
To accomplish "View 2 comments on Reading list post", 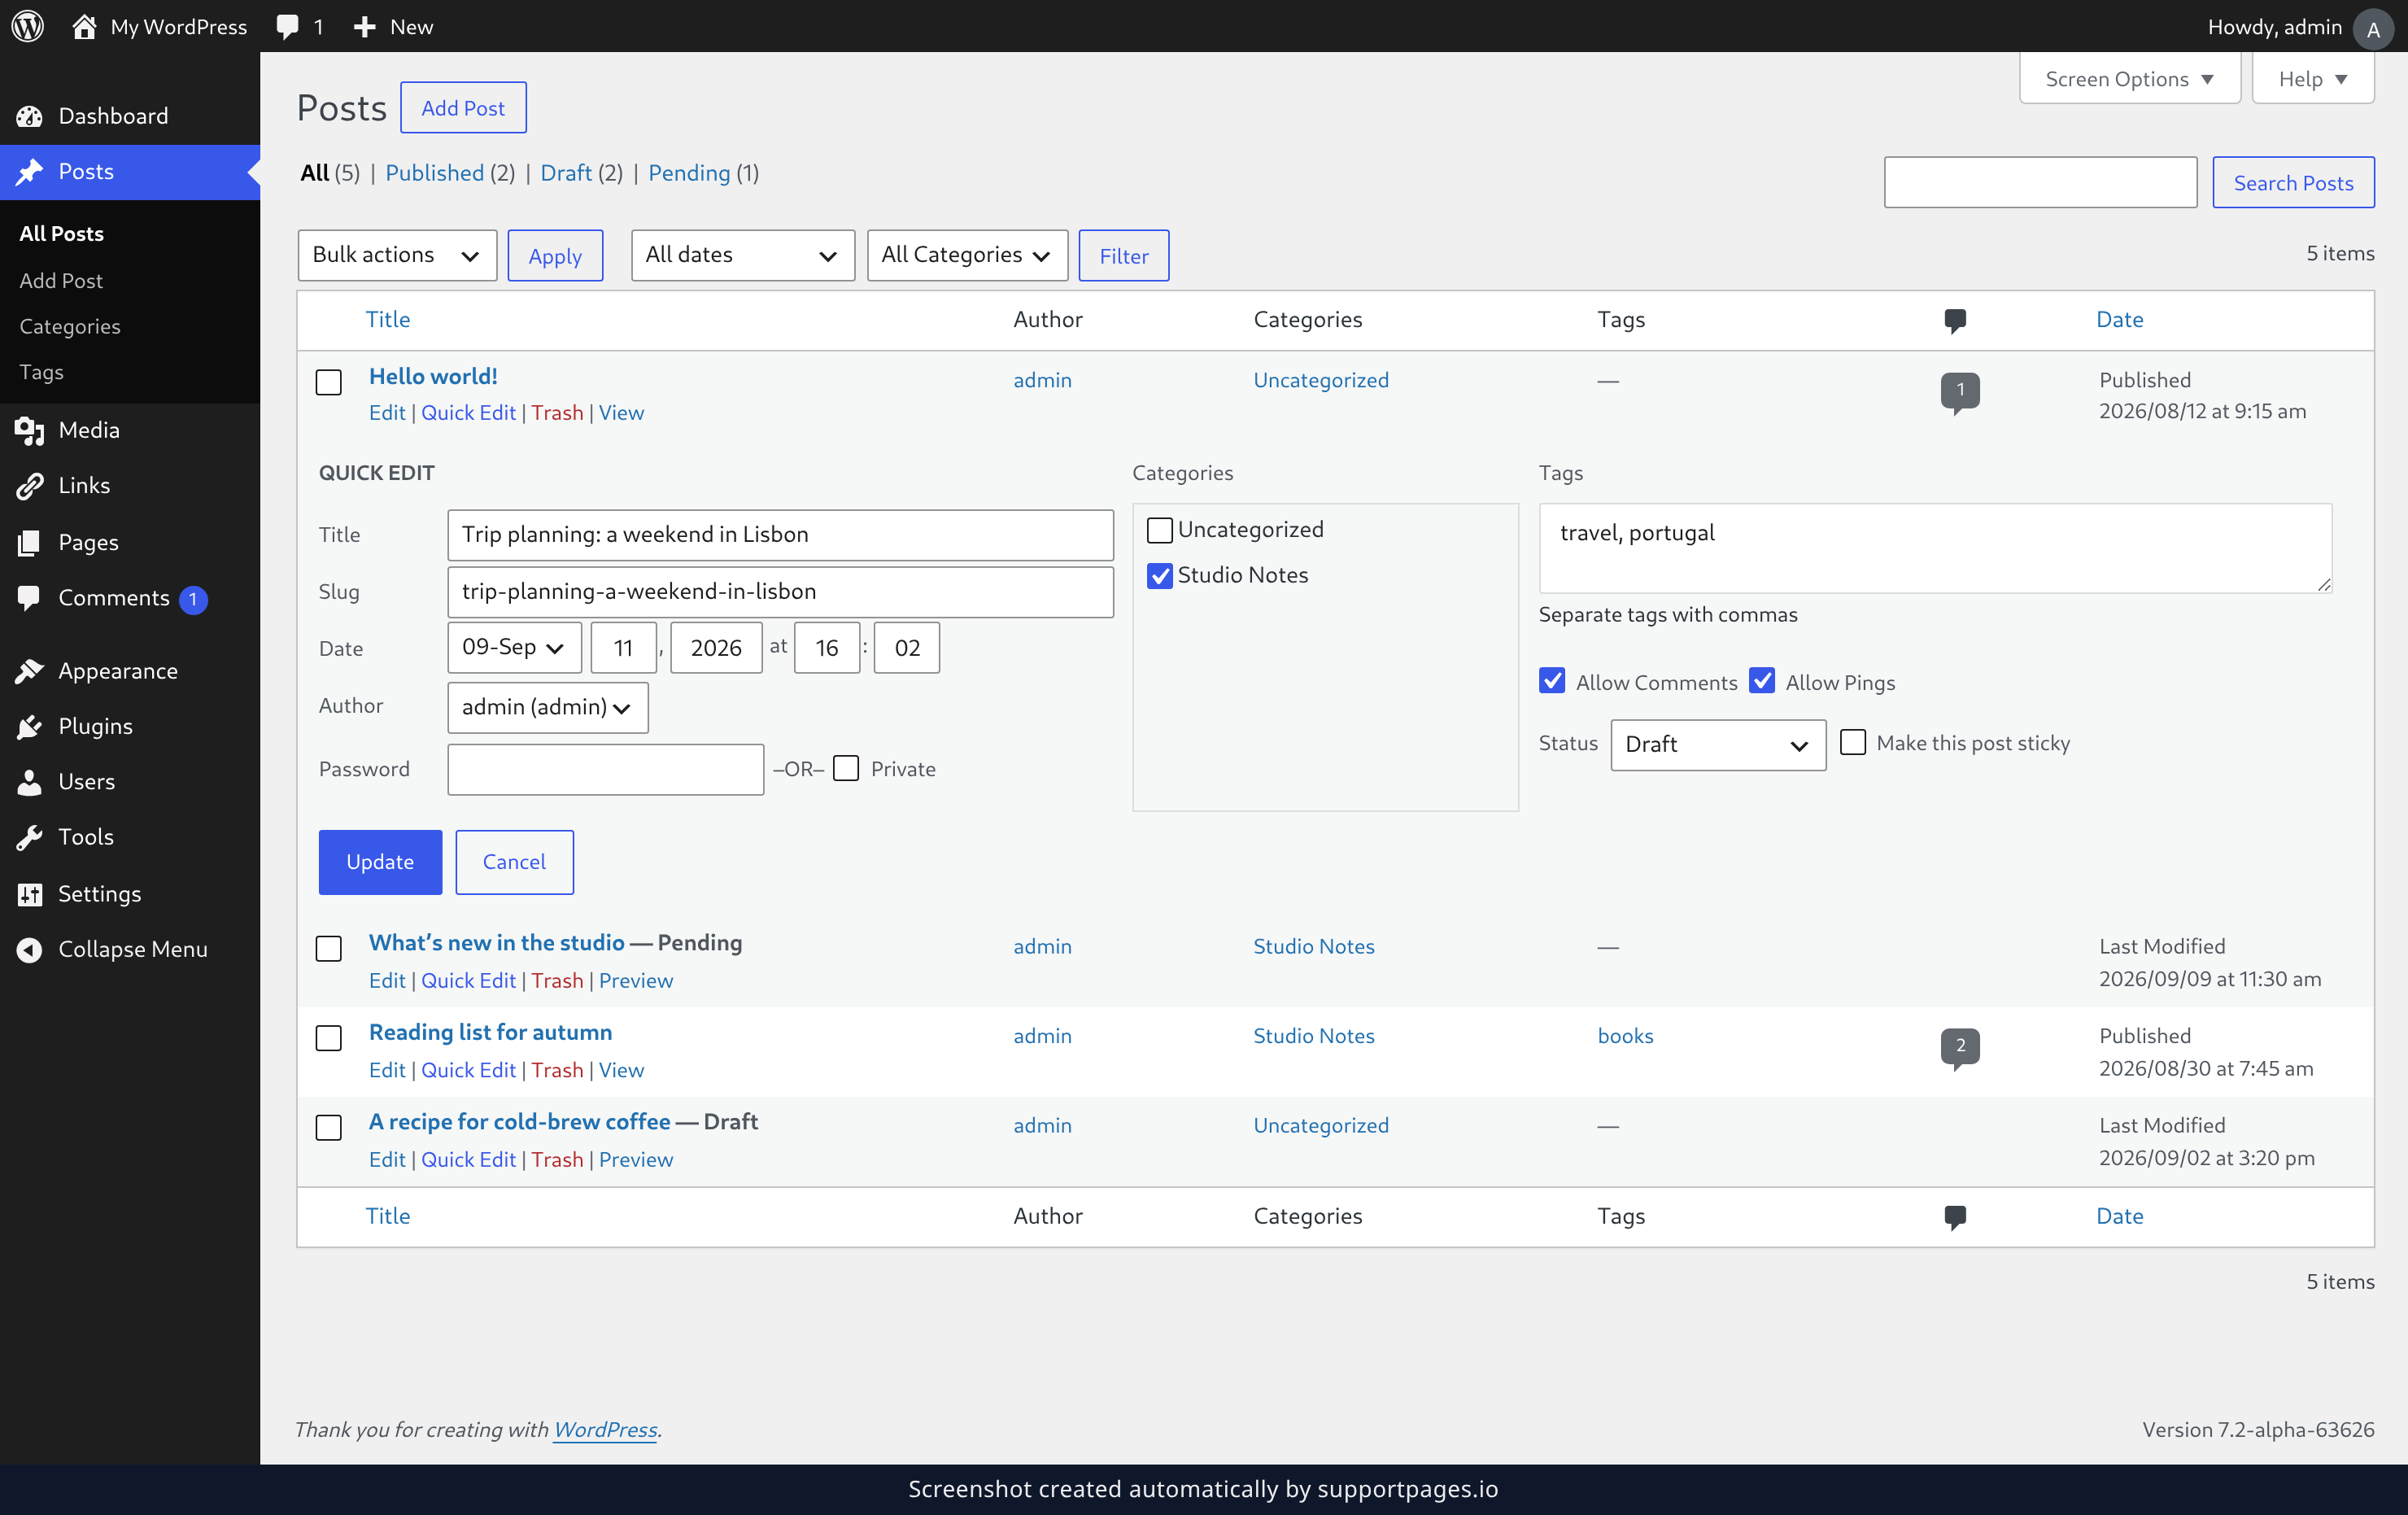I will pos(1960,1046).
